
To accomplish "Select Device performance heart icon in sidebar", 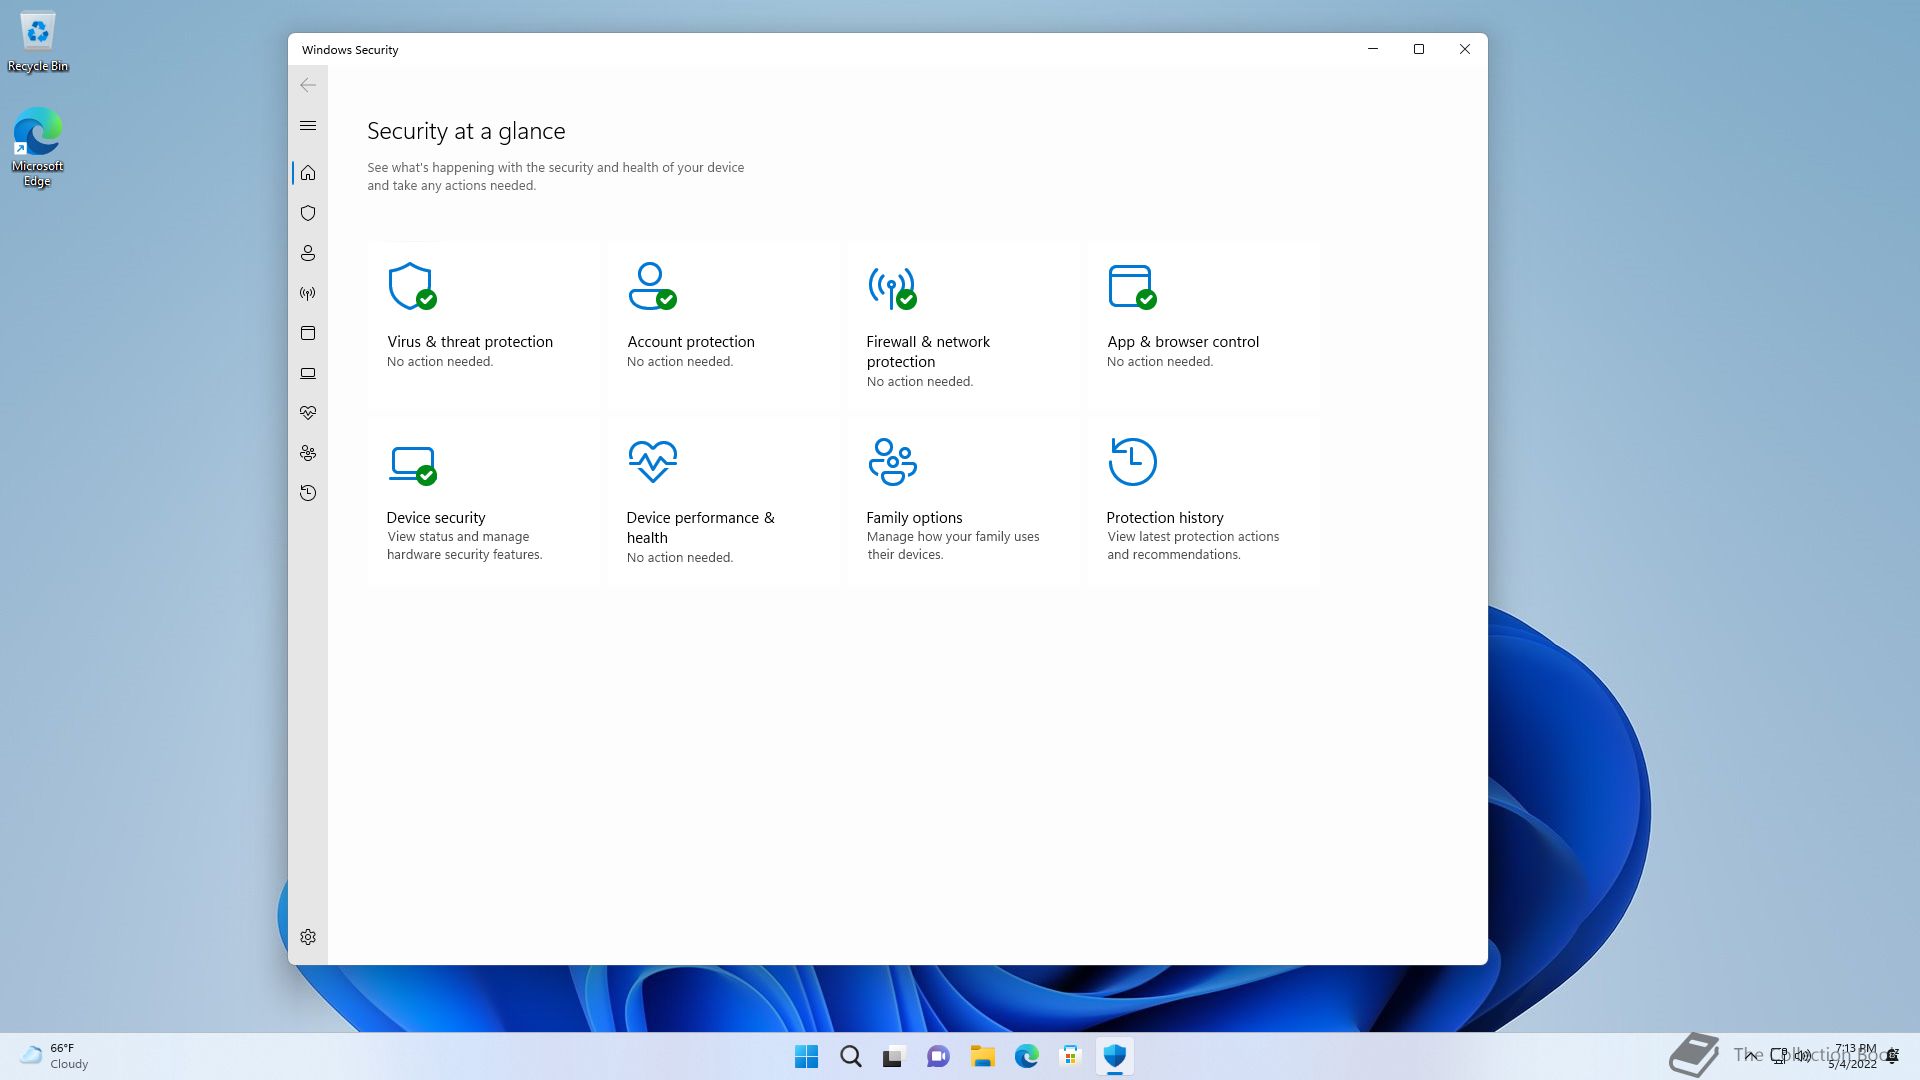I will coord(308,413).
